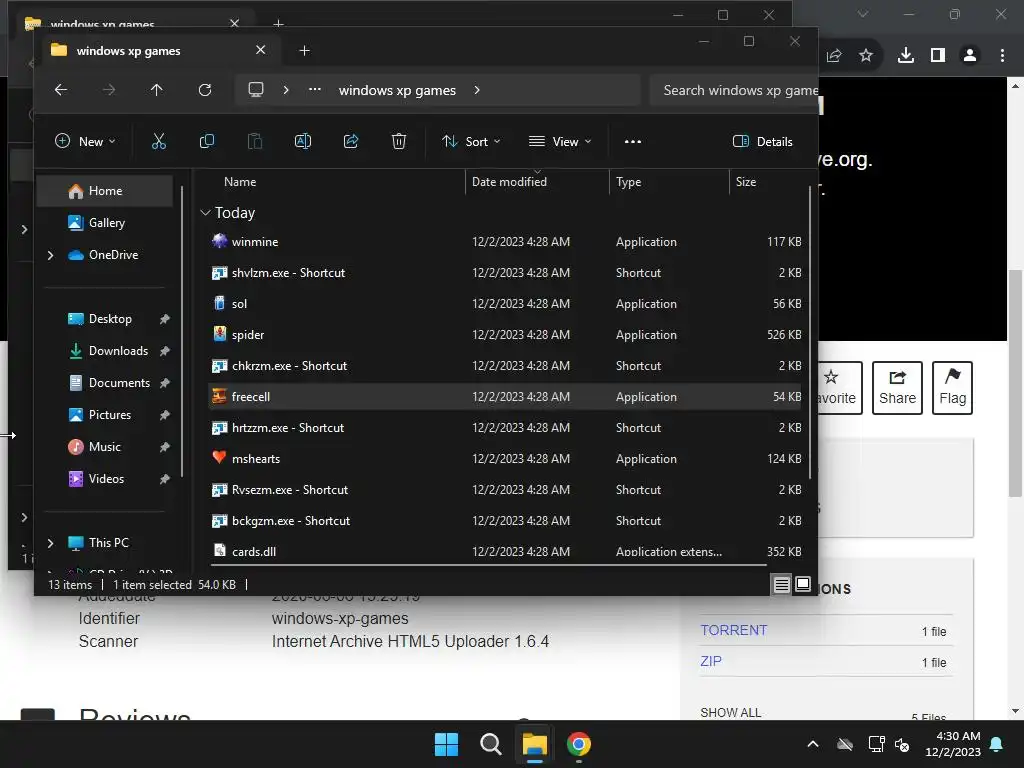Select the freecell file row

[x=505, y=396]
